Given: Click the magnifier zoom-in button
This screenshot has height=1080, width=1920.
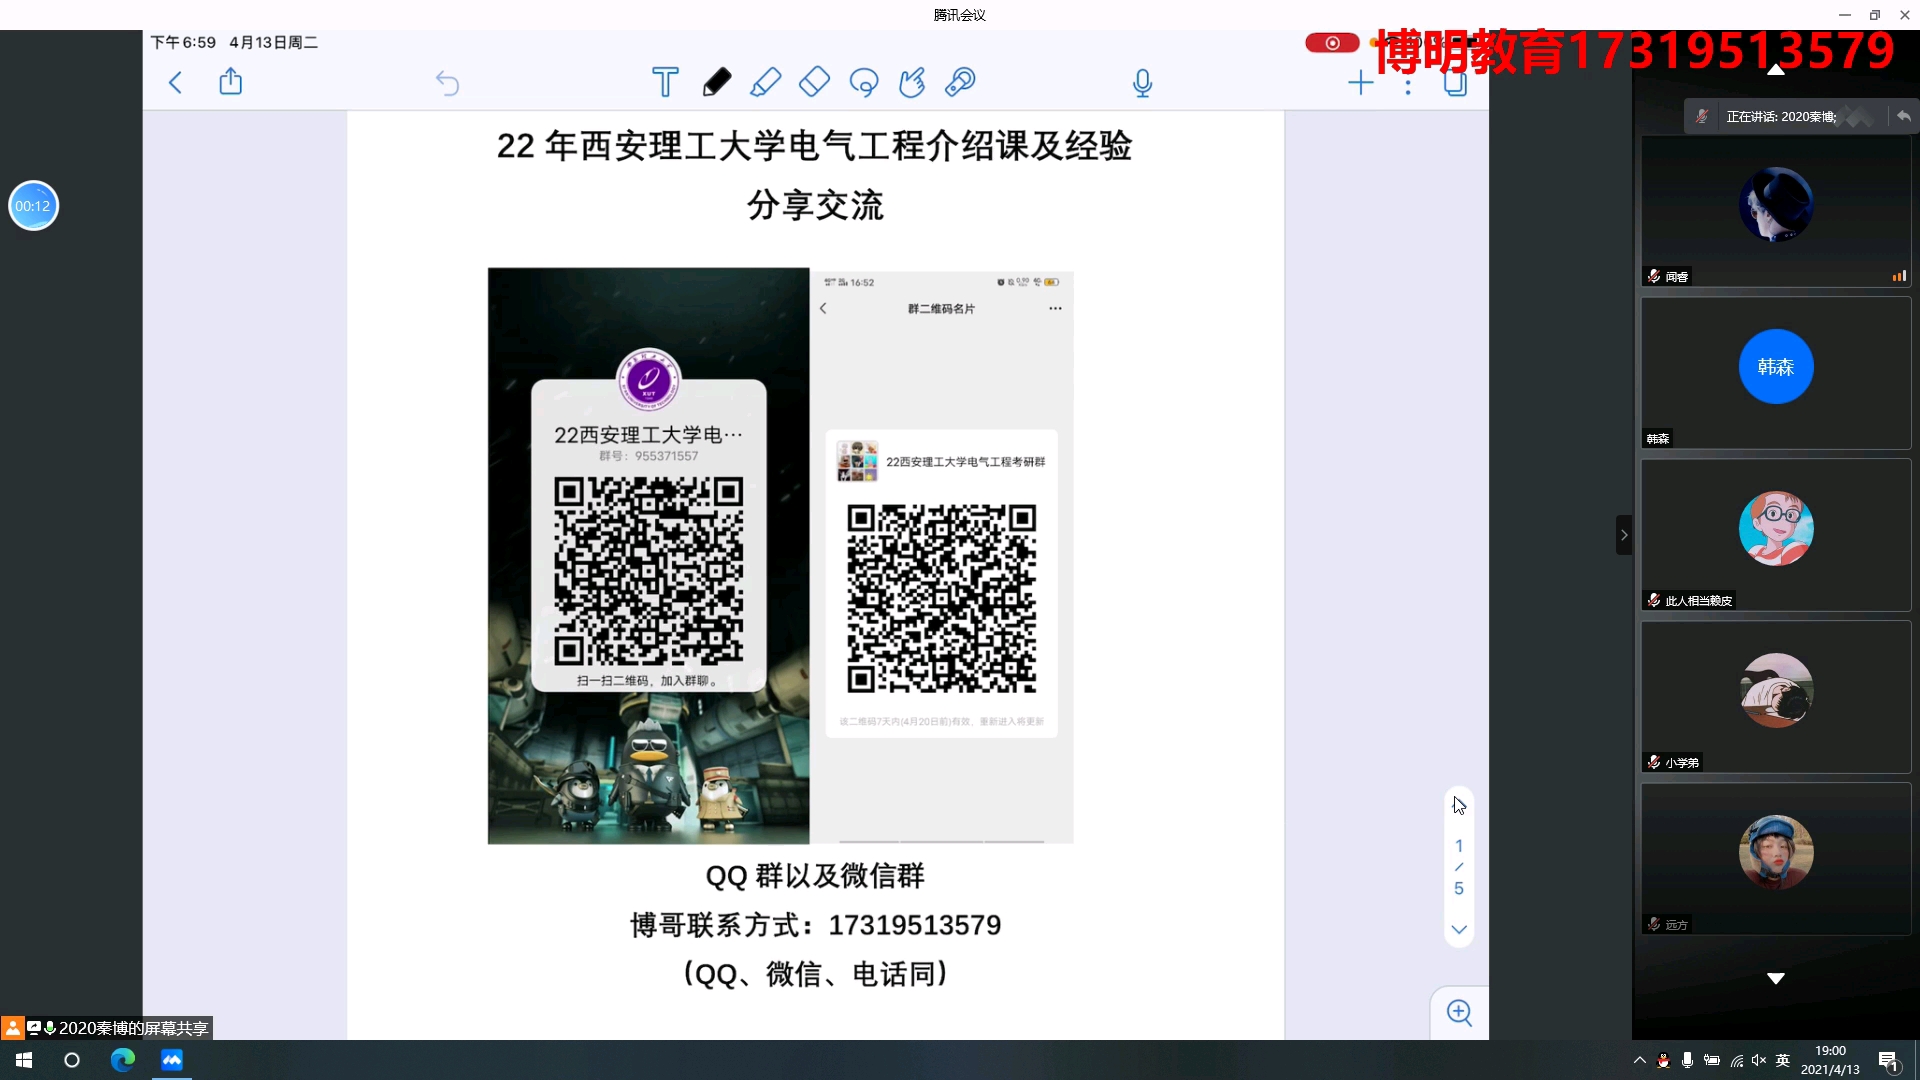Looking at the screenshot, I should click(x=1460, y=1013).
